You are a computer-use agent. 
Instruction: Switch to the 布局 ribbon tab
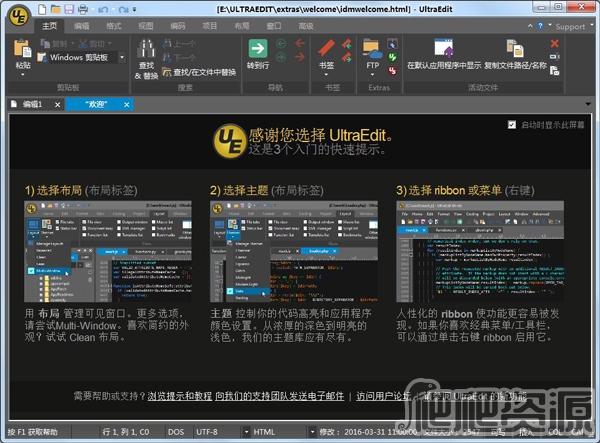click(241, 26)
